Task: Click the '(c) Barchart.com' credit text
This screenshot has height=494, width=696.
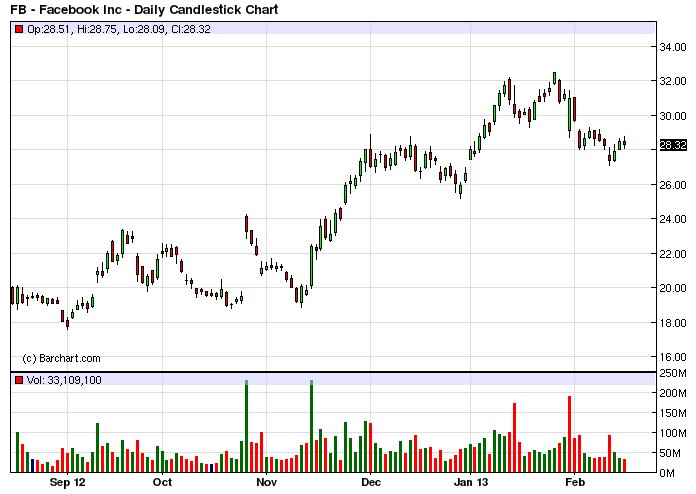Action: 61,359
